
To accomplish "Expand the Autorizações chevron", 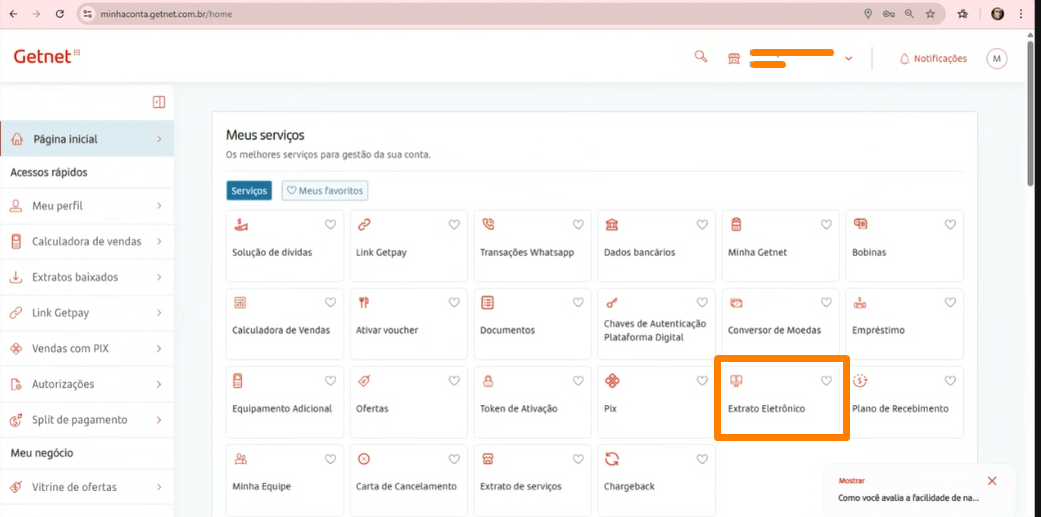I will point(159,384).
